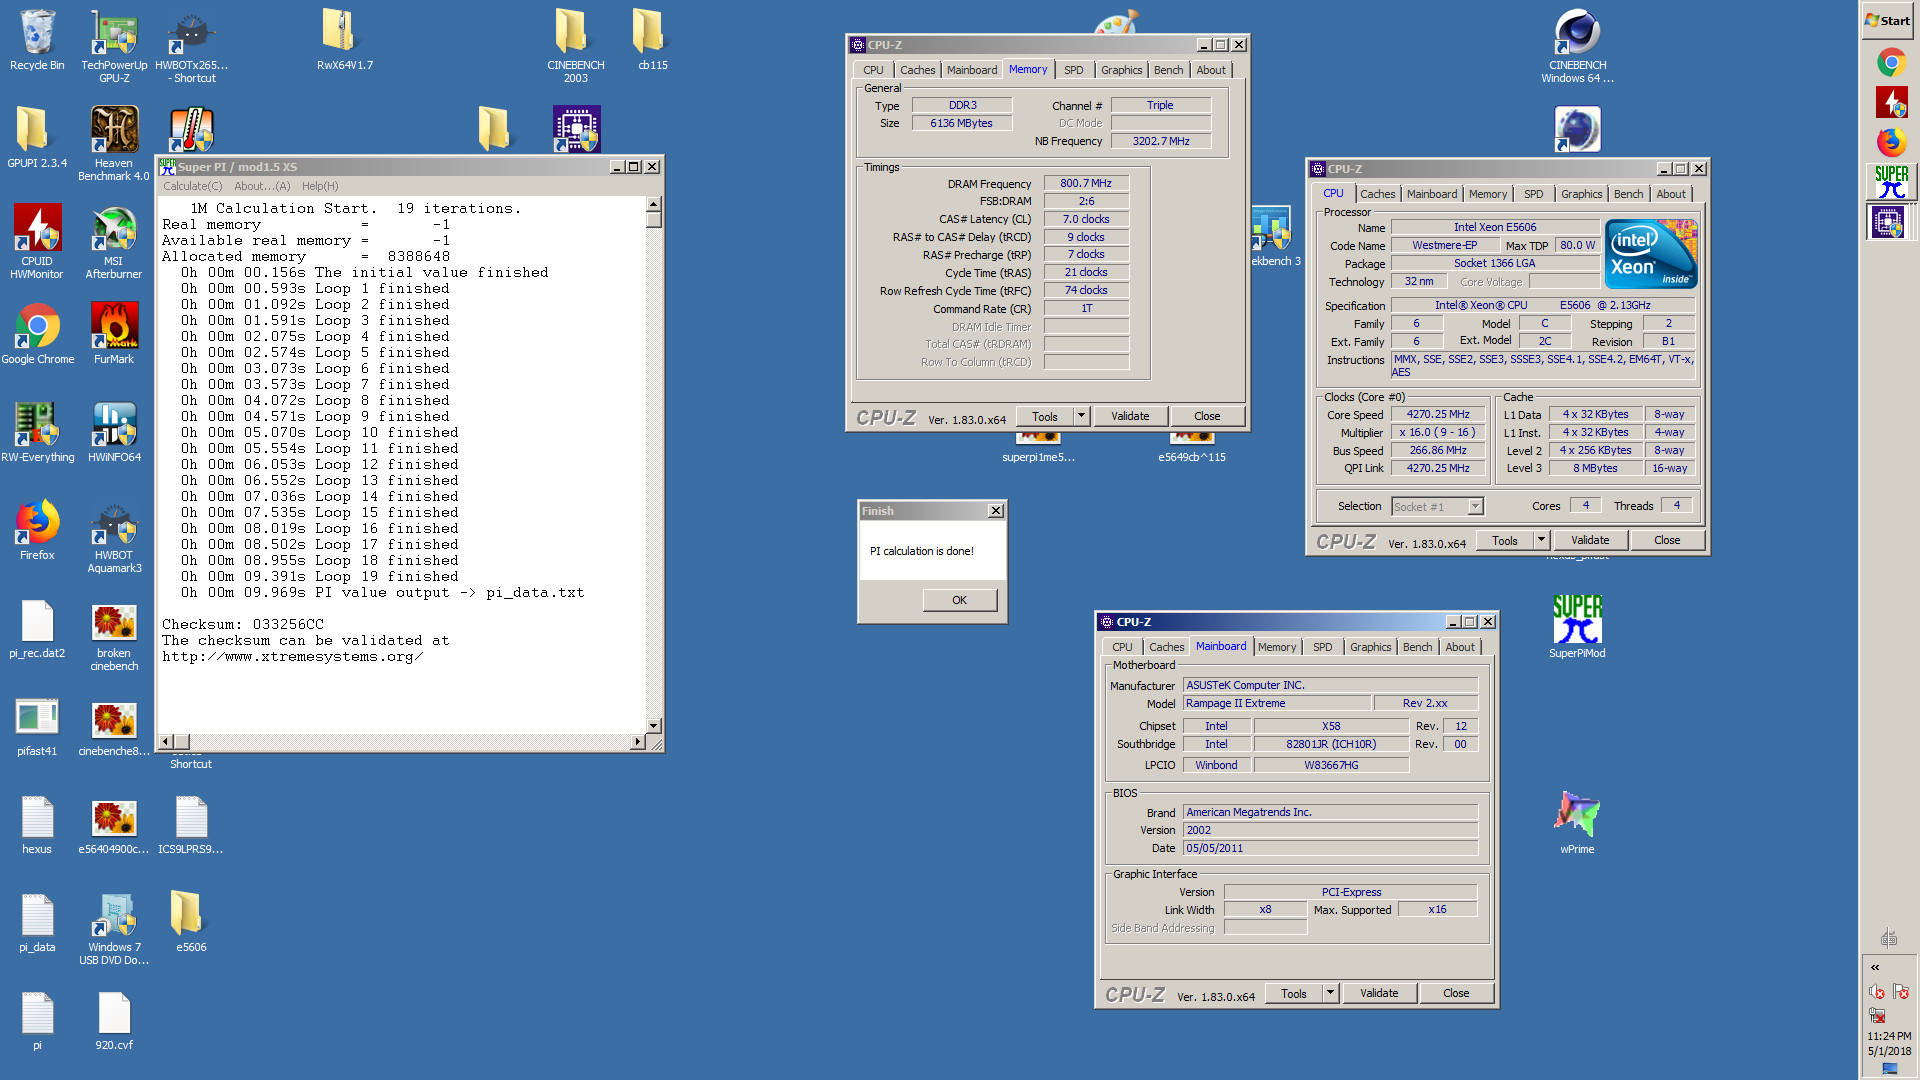Click Close button in Mainboard CPU-Z window

pos(1456,993)
